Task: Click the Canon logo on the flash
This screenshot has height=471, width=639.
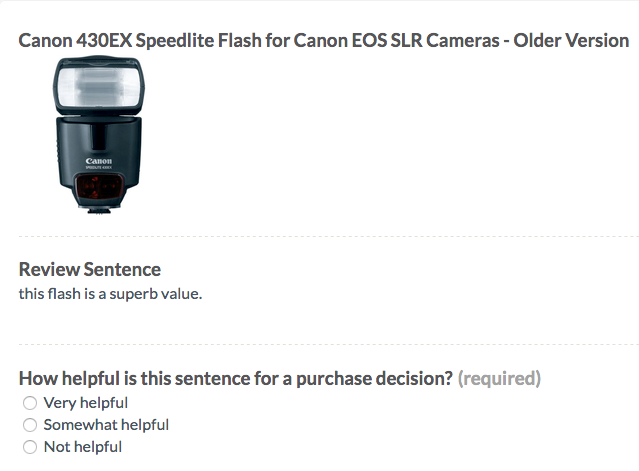Action: [98, 160]
